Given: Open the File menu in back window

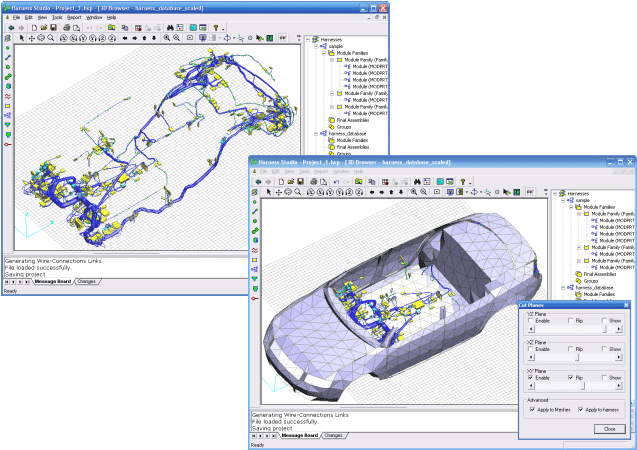Looking at the screenshot, I should tap(16, 17).
